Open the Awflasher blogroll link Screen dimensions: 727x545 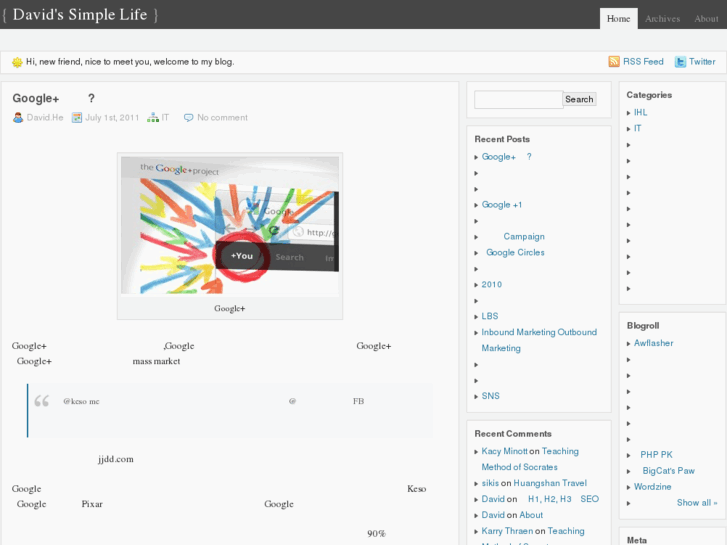pyautogui.click(x=653, y=343)
